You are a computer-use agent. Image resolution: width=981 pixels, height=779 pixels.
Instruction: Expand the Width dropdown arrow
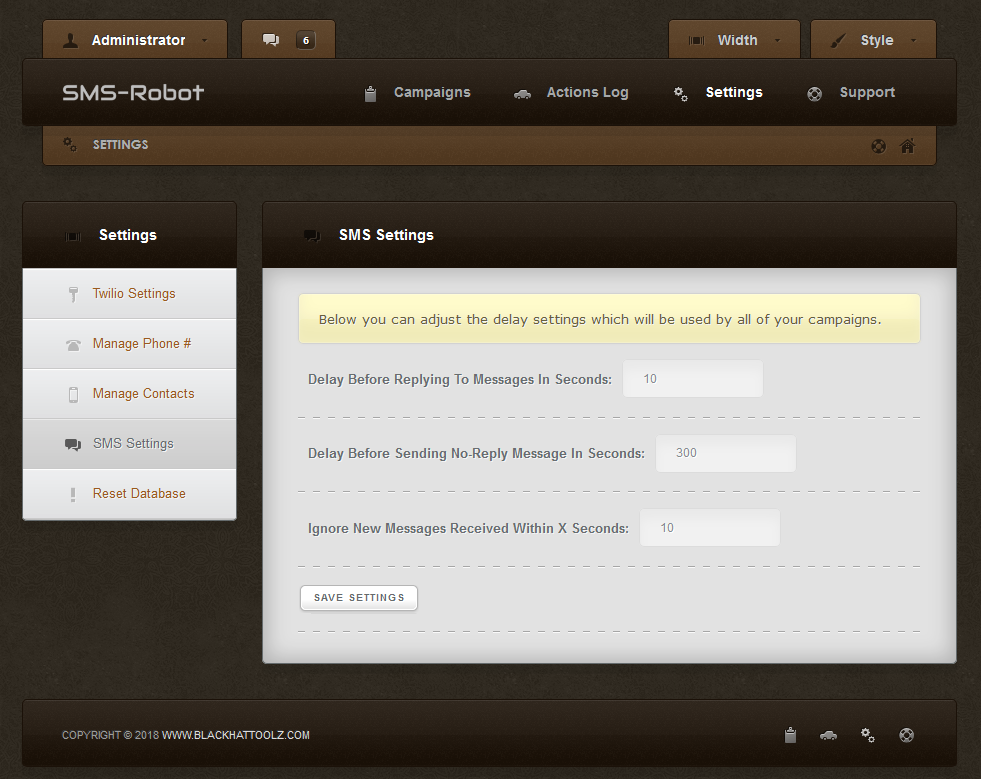(778, 41)
